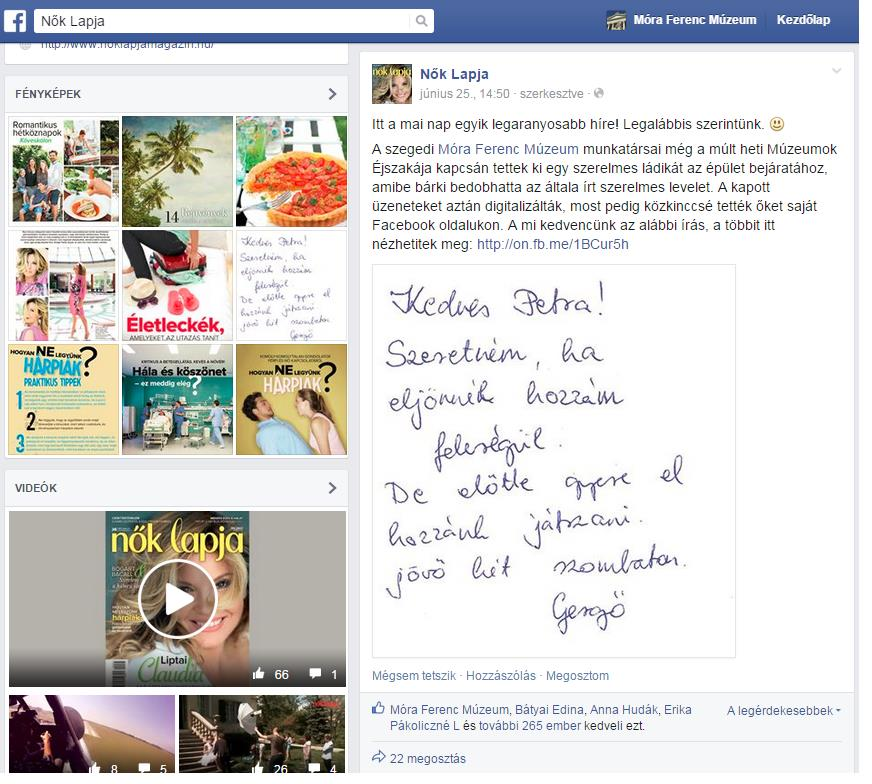The width and height of the screenshot is (872, 784).
Task: Open Móra Ferenc Múzeum profile in header
Action: click(x=695, y=20)
